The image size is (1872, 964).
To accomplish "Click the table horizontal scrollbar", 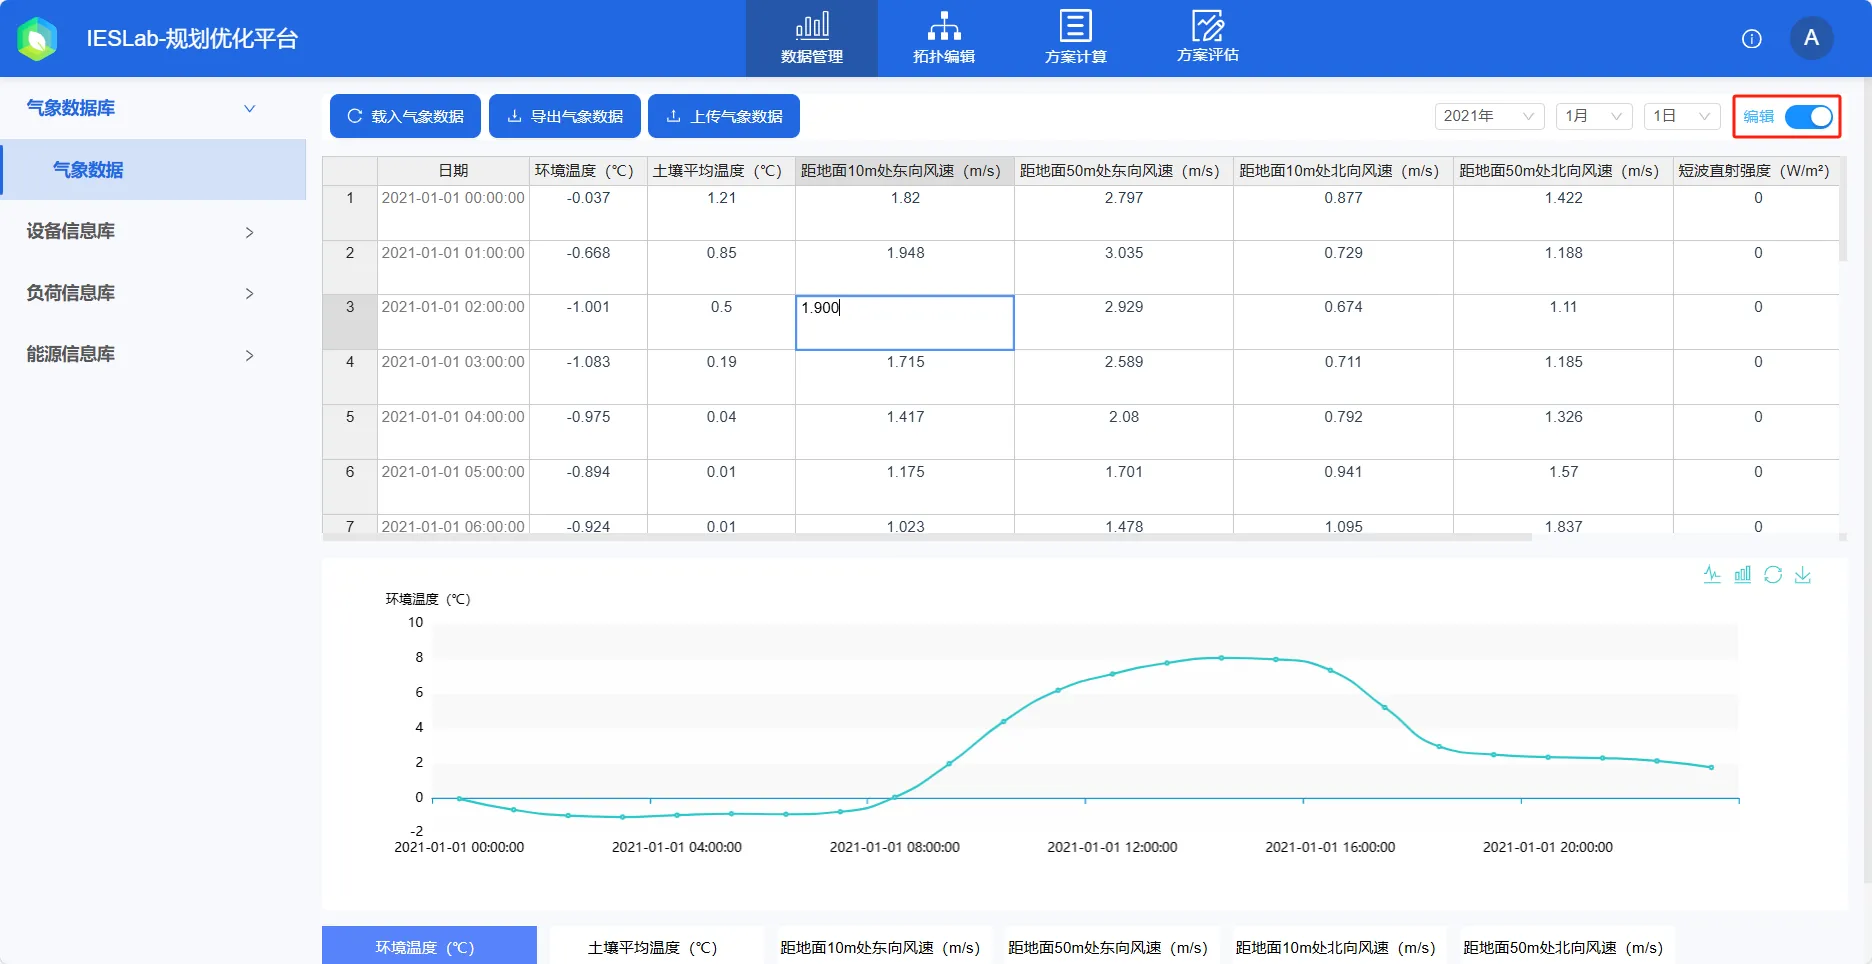I will tap(927, 537).
